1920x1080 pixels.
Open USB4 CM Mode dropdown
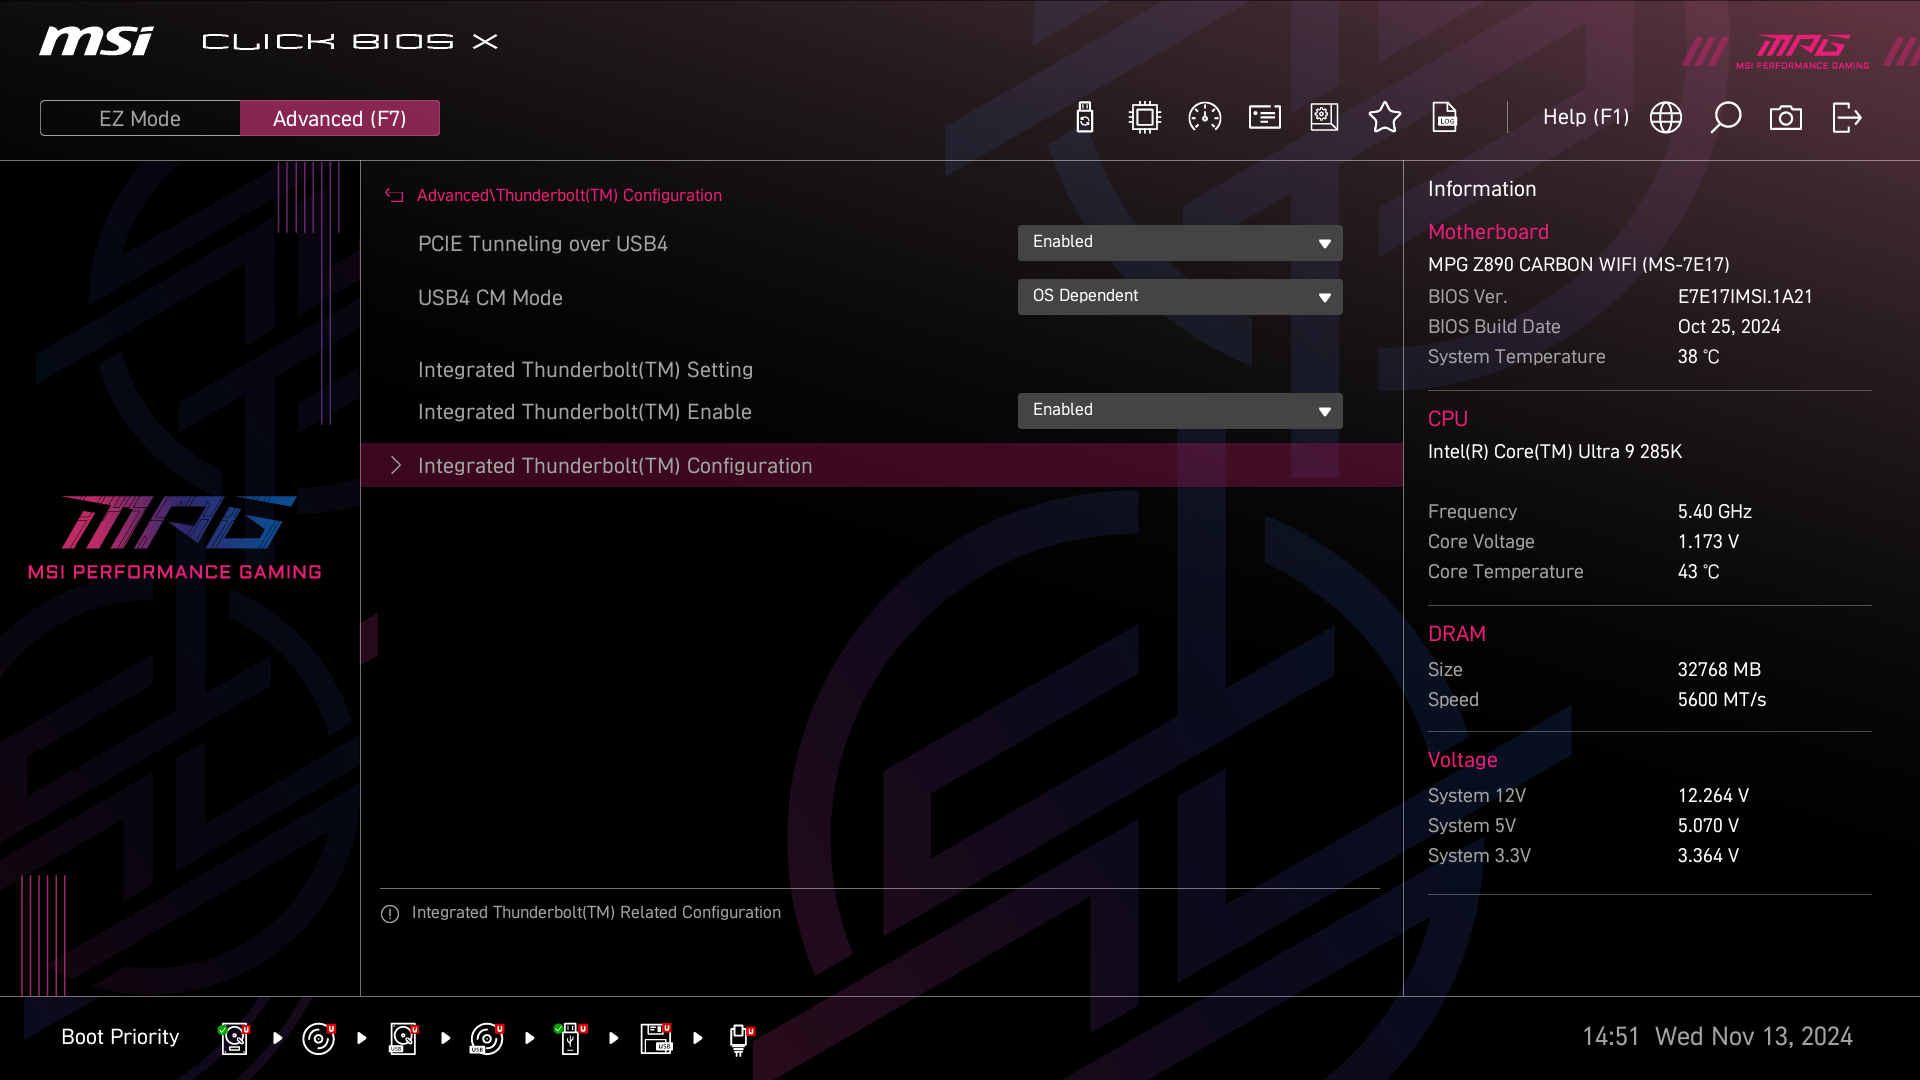[1179, 297]
